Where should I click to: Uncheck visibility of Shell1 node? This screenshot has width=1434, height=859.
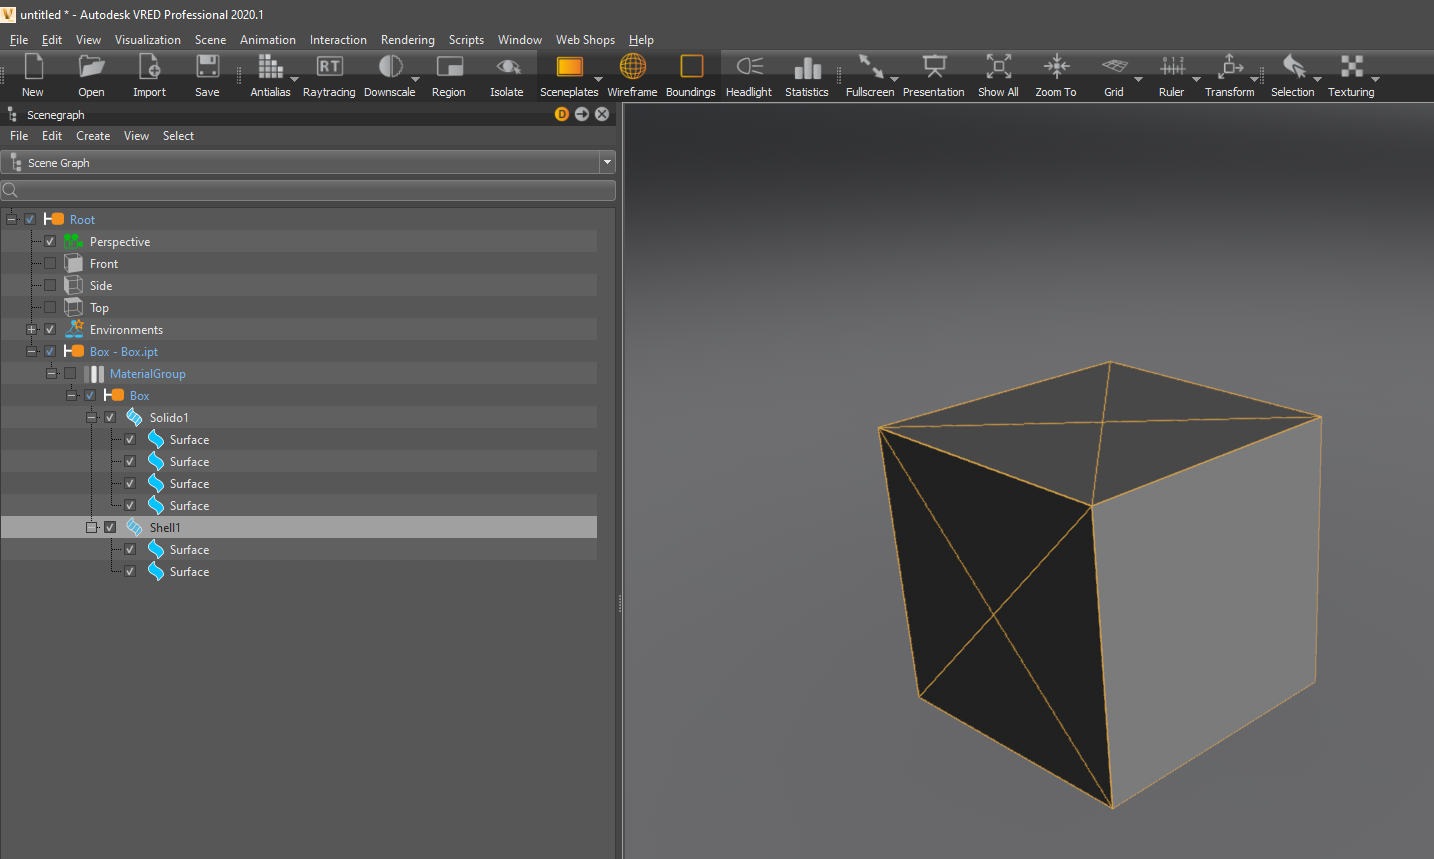click(x=110, y=527)
